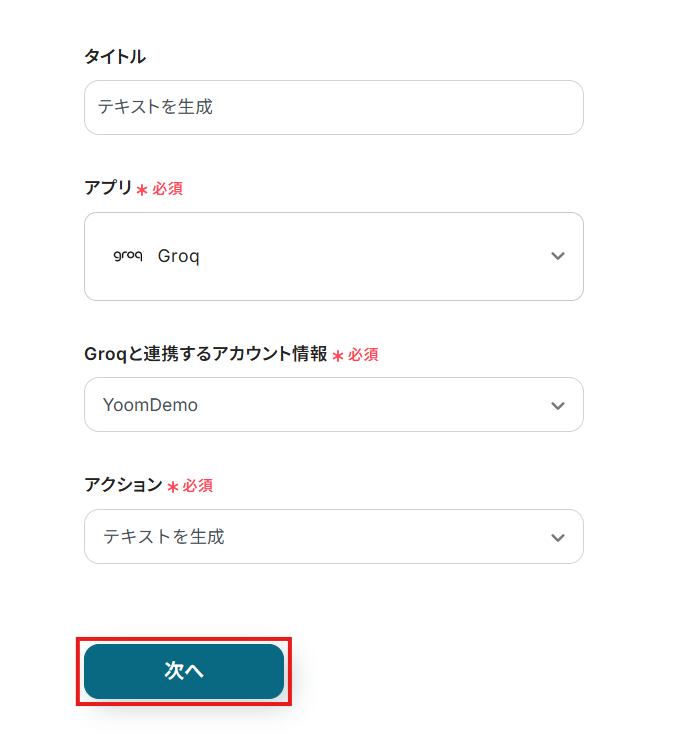Click the Groqと連携するアカウント情報 label
Image resolution: width=680 pixels, height=745 pixels.
(x=205, y=354)
